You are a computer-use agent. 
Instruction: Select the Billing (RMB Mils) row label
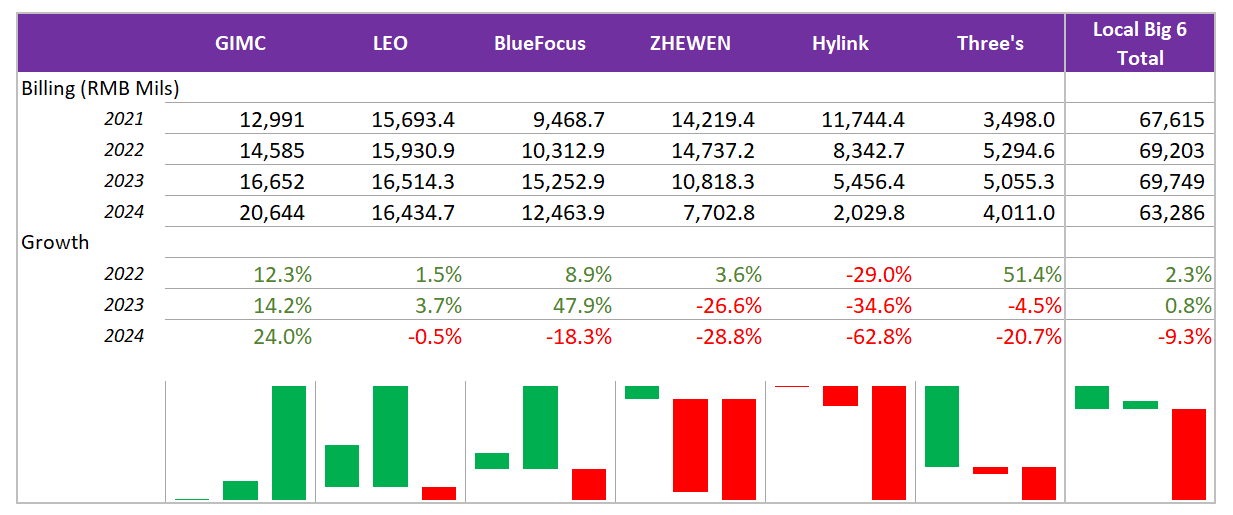click(x=100, y=88)
